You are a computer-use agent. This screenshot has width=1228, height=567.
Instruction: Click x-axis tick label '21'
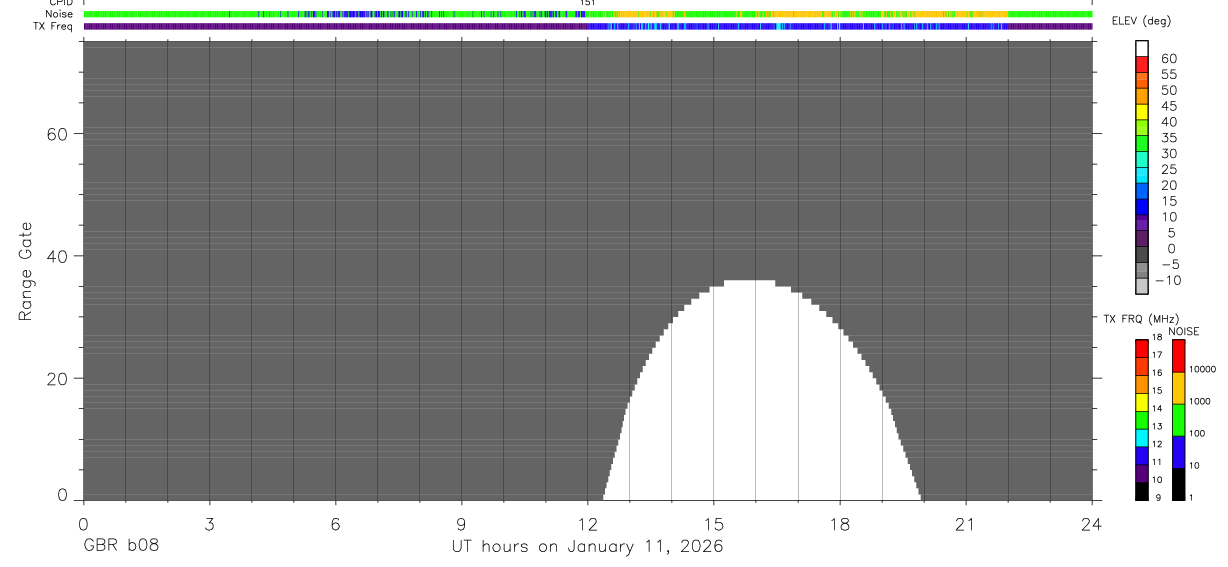(966, 524)
